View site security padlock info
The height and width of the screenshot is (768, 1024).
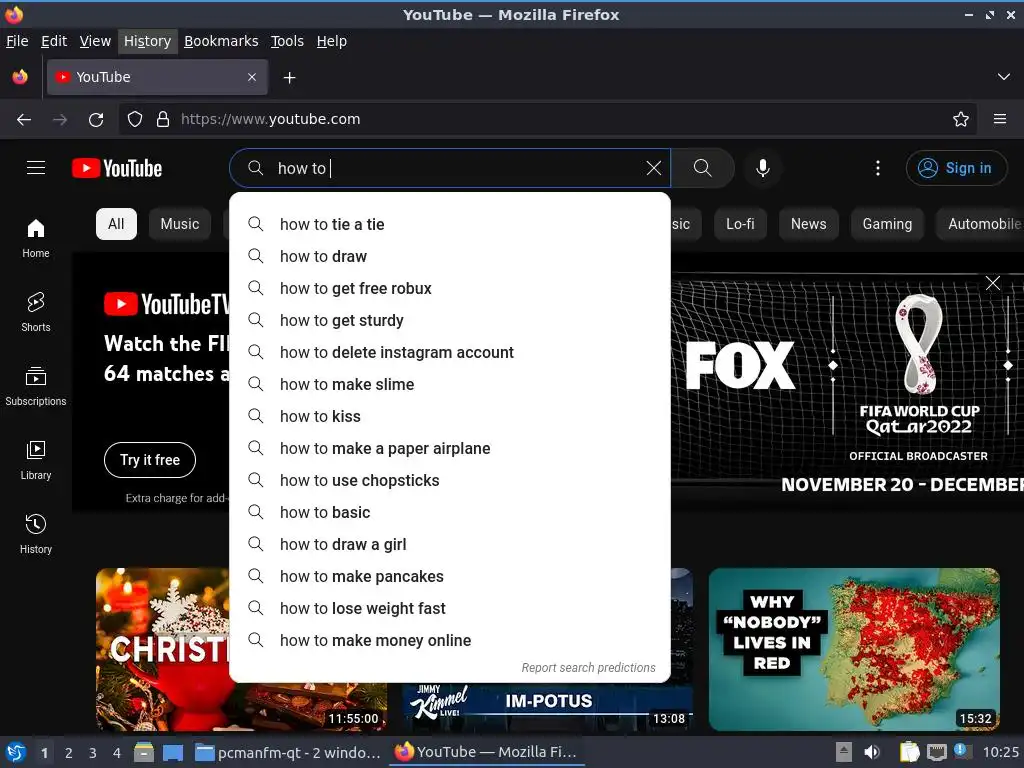click(x=163, y=120)
